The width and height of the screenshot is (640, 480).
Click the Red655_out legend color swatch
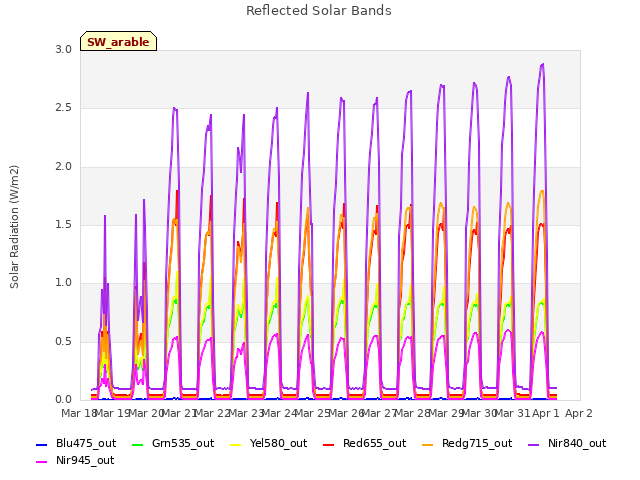click(x=329, y=444)
